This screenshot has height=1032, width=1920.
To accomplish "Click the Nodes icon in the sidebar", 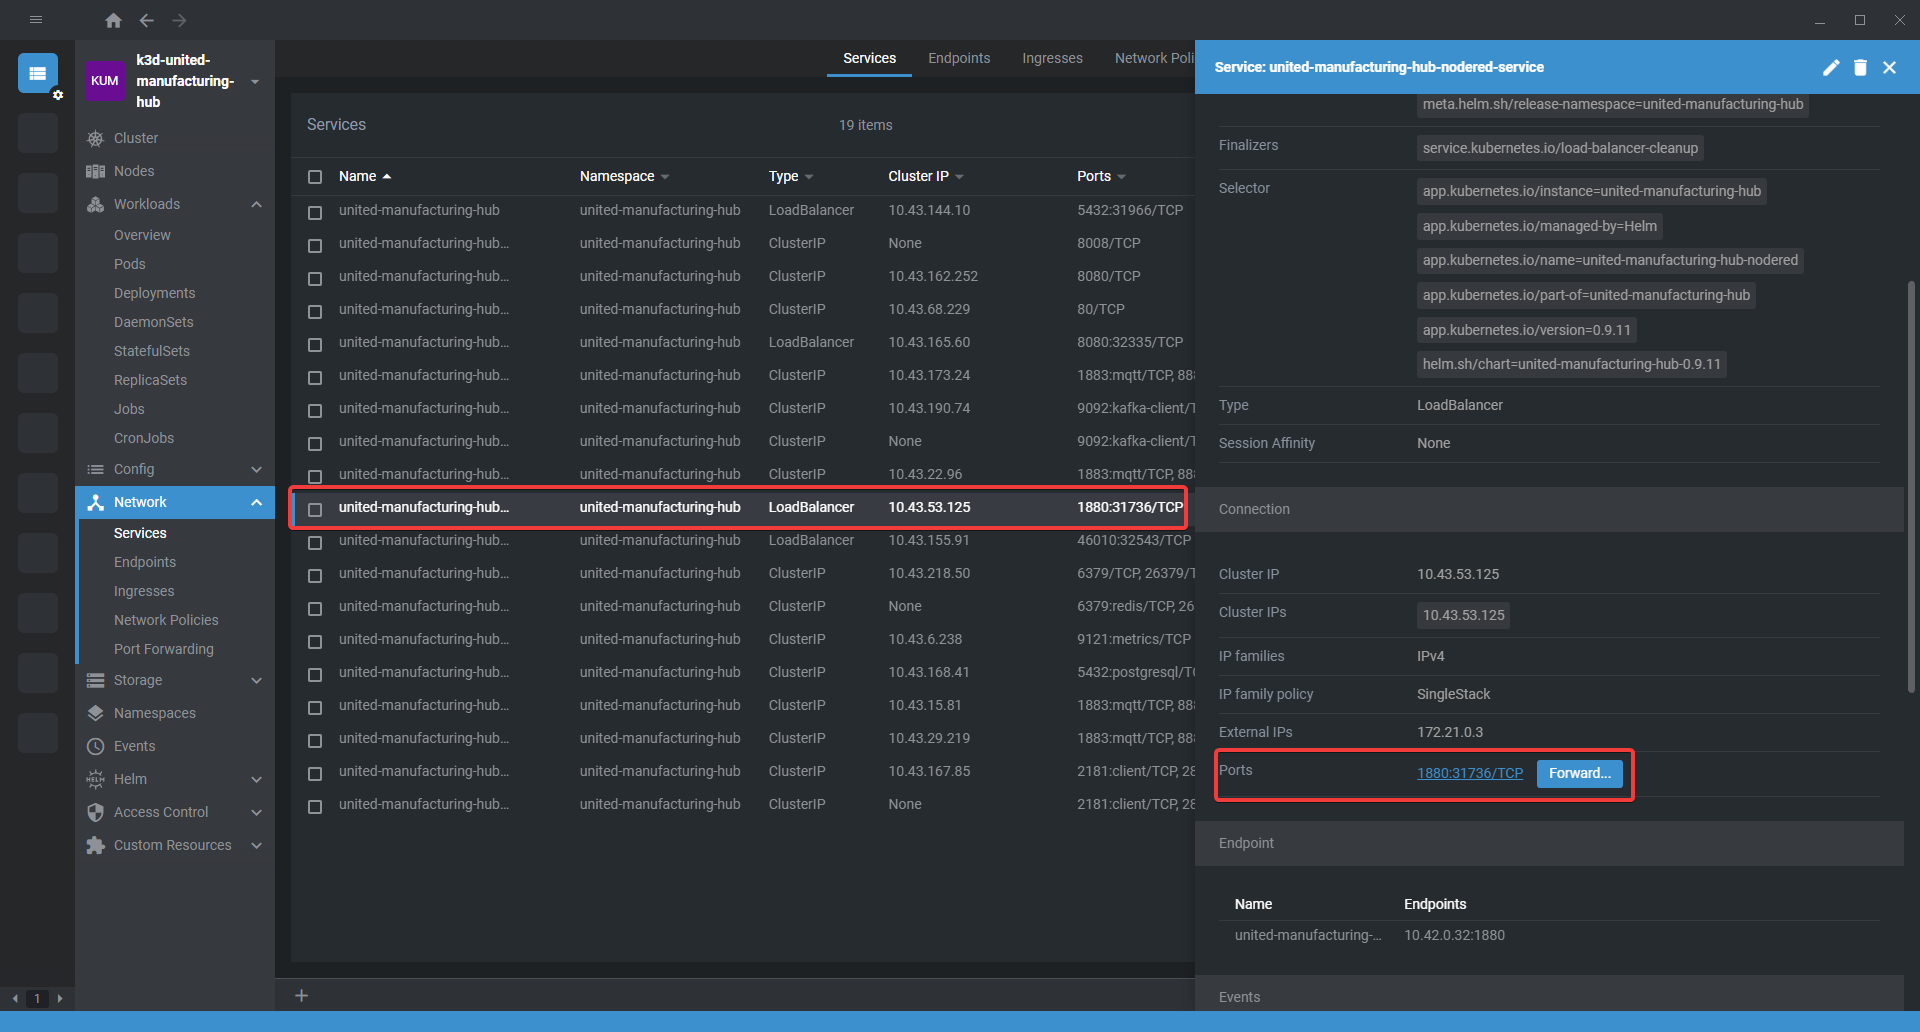I will tap(96, 171).
